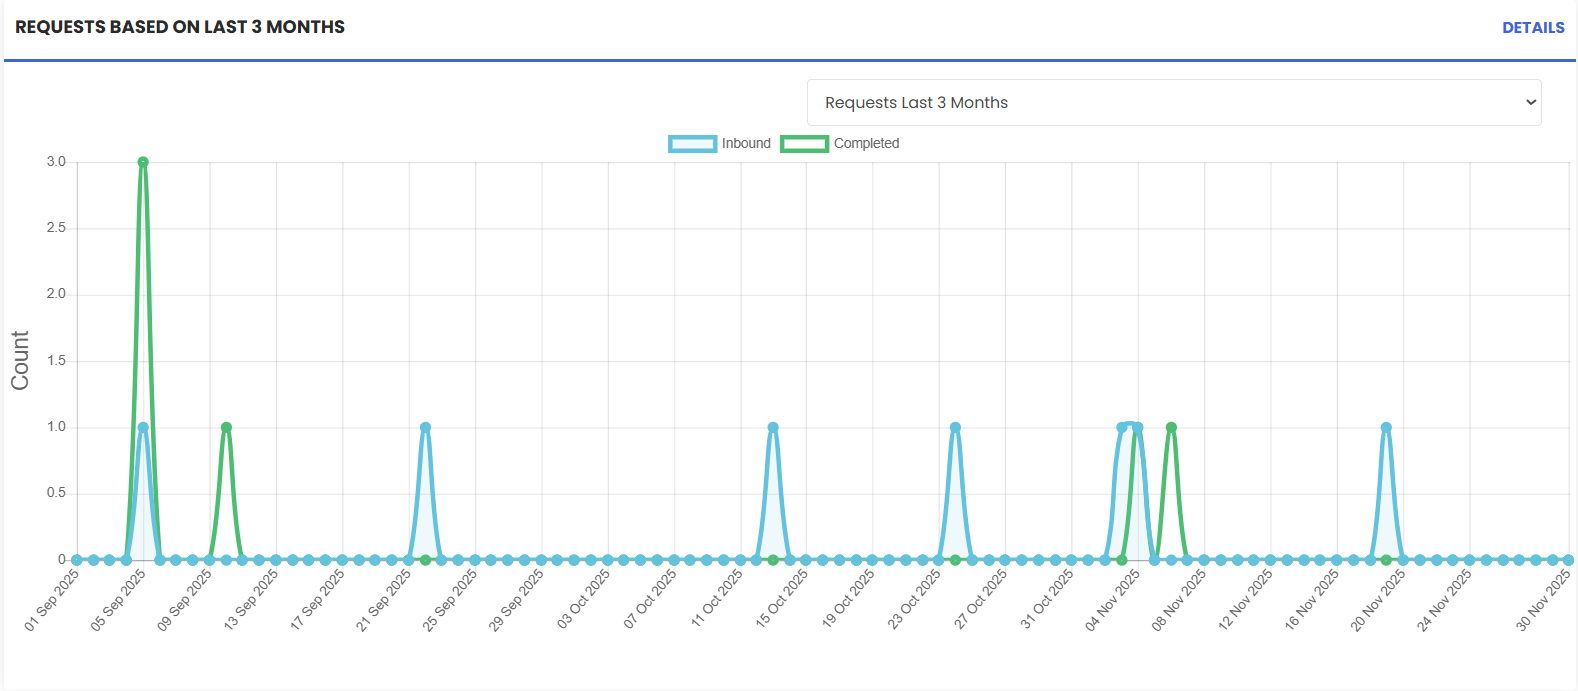This screenshot has width=1578, height=691.
Task: Click the Completed point at 1.0 near 10 Sep 2025
Action: 226,427
